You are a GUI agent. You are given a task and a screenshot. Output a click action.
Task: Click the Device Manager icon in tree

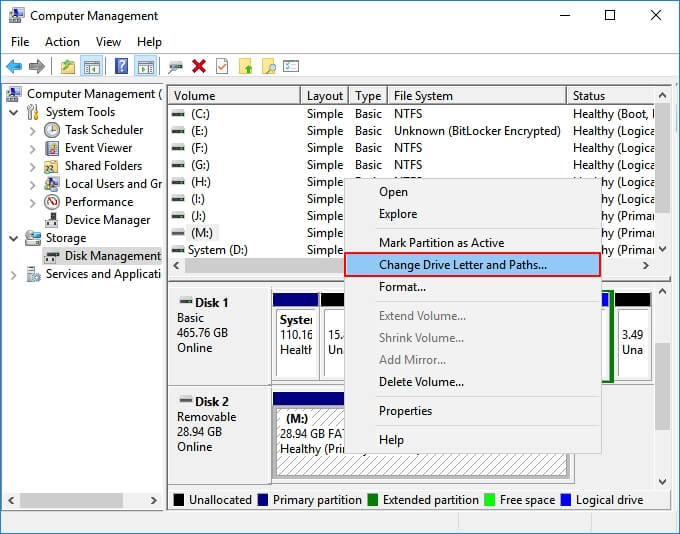52,220
